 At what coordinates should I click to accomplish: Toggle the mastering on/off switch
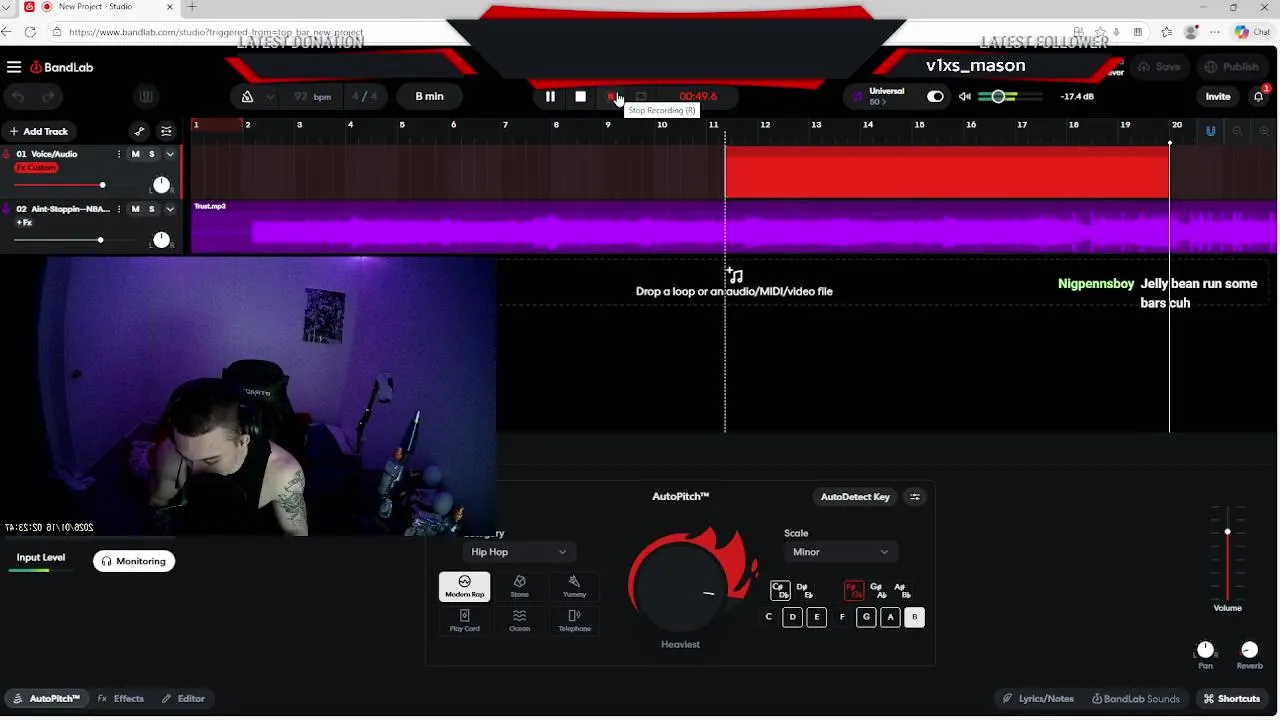pos(935,97)
